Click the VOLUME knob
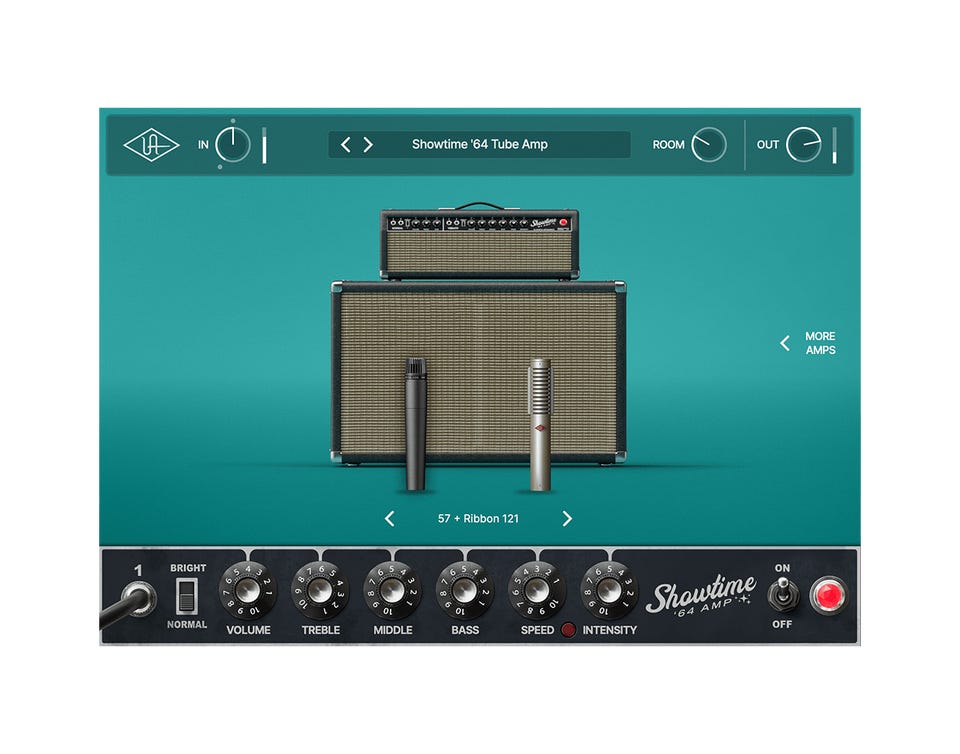960x754 pixels. coord(248,591)
